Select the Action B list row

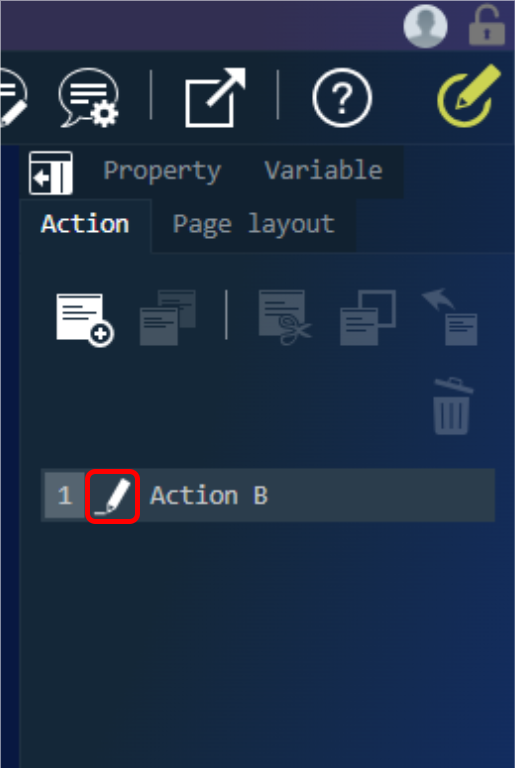point(268,495)
